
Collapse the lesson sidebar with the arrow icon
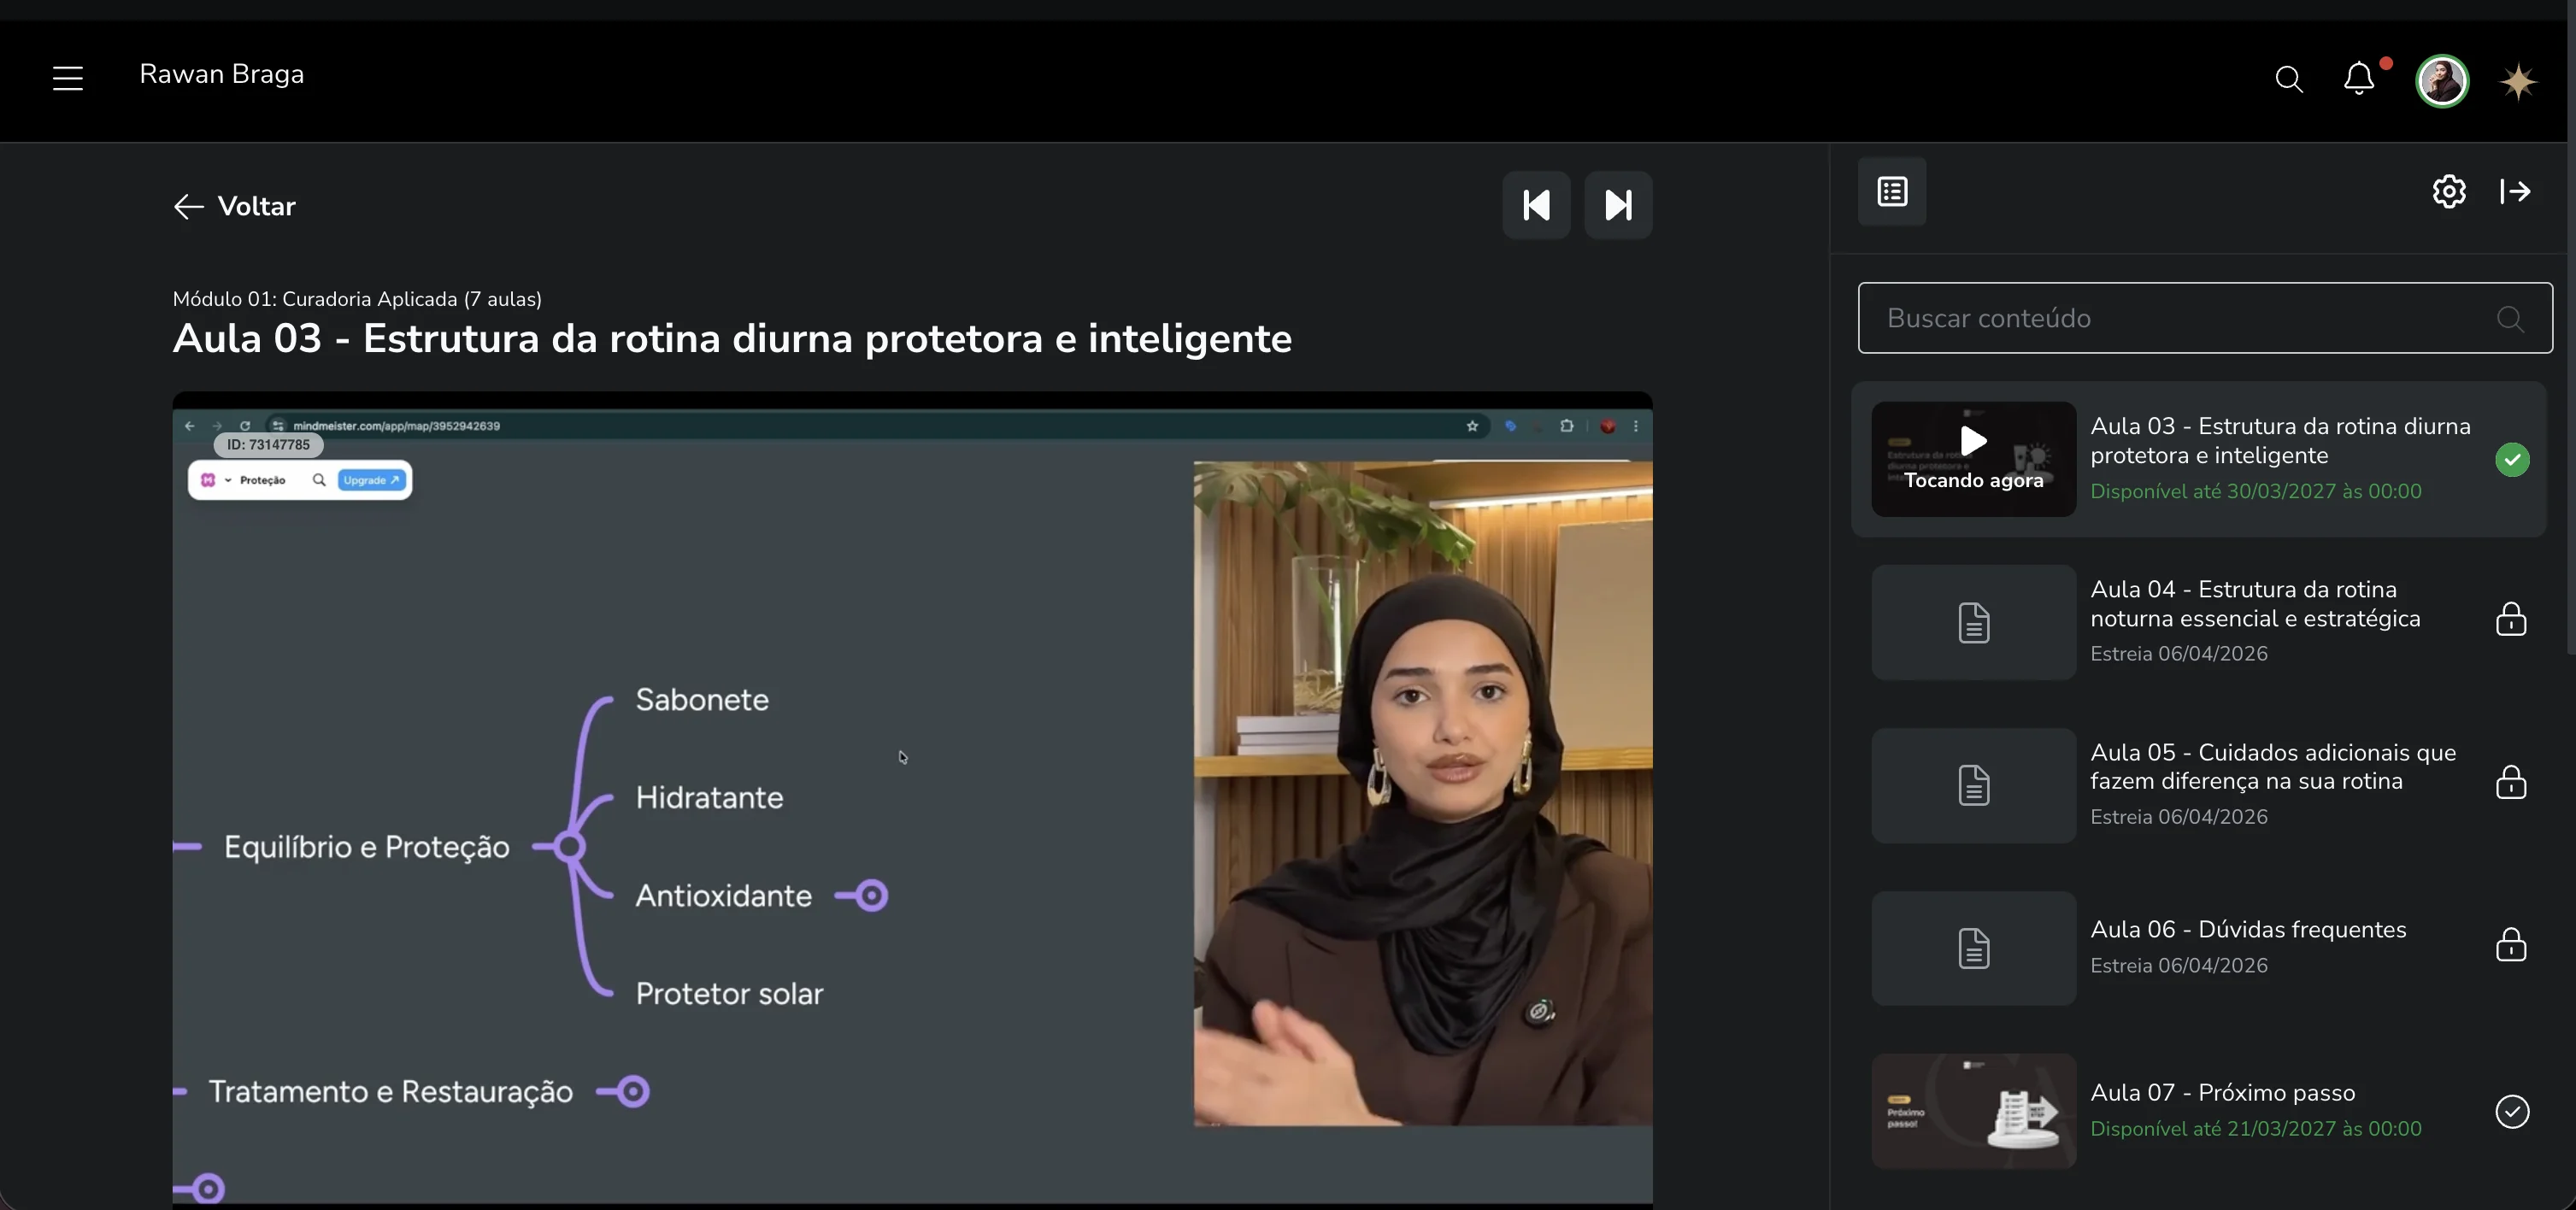tap(2515, 191)
